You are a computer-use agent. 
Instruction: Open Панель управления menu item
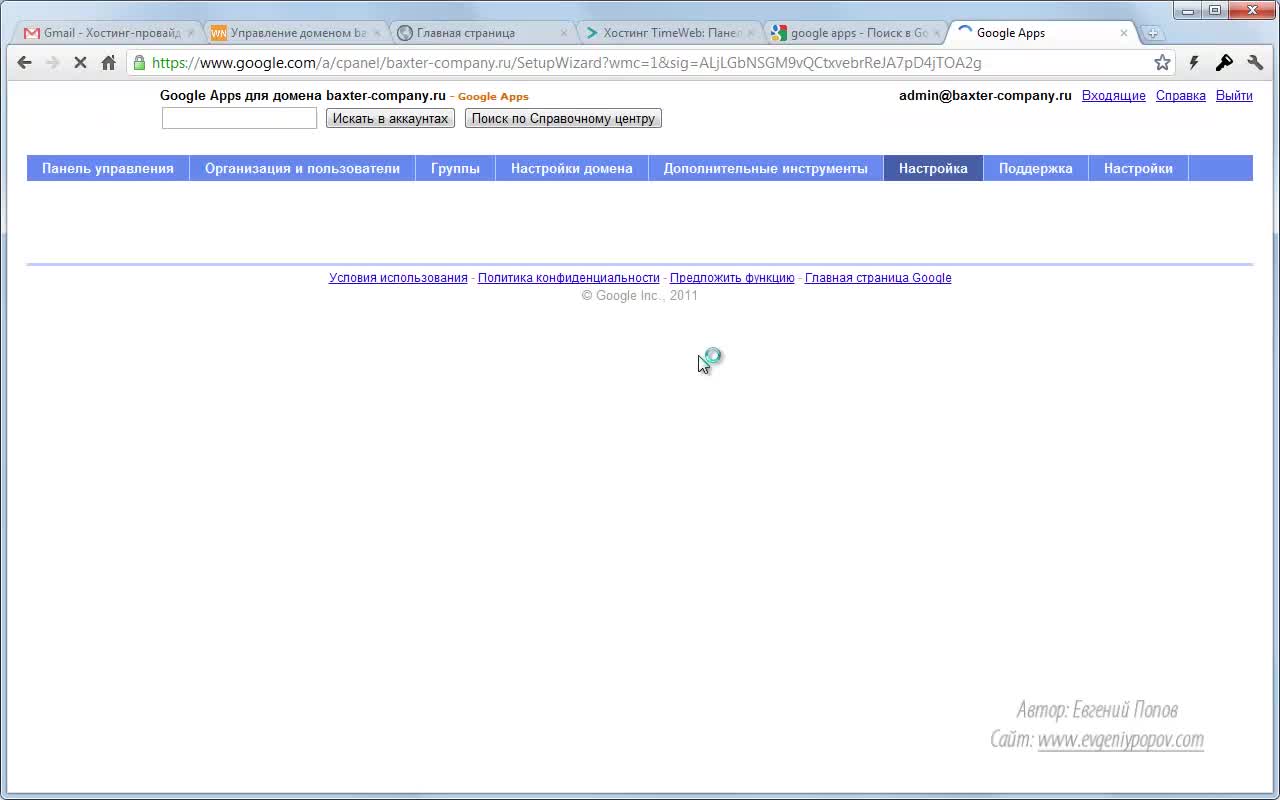[108, 168]
